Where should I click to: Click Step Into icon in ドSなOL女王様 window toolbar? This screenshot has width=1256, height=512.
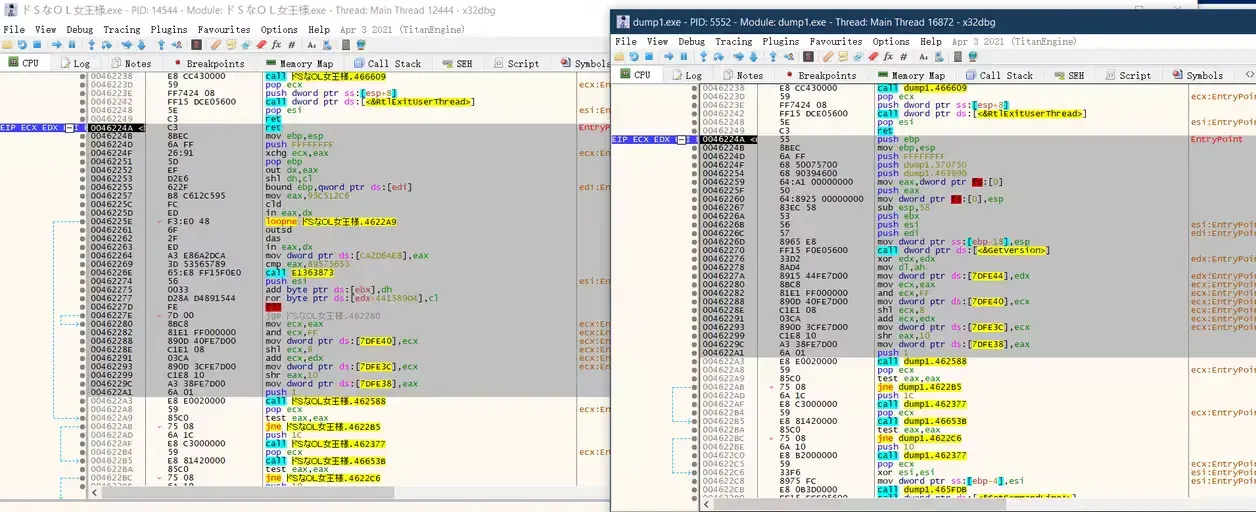[92, 45]
